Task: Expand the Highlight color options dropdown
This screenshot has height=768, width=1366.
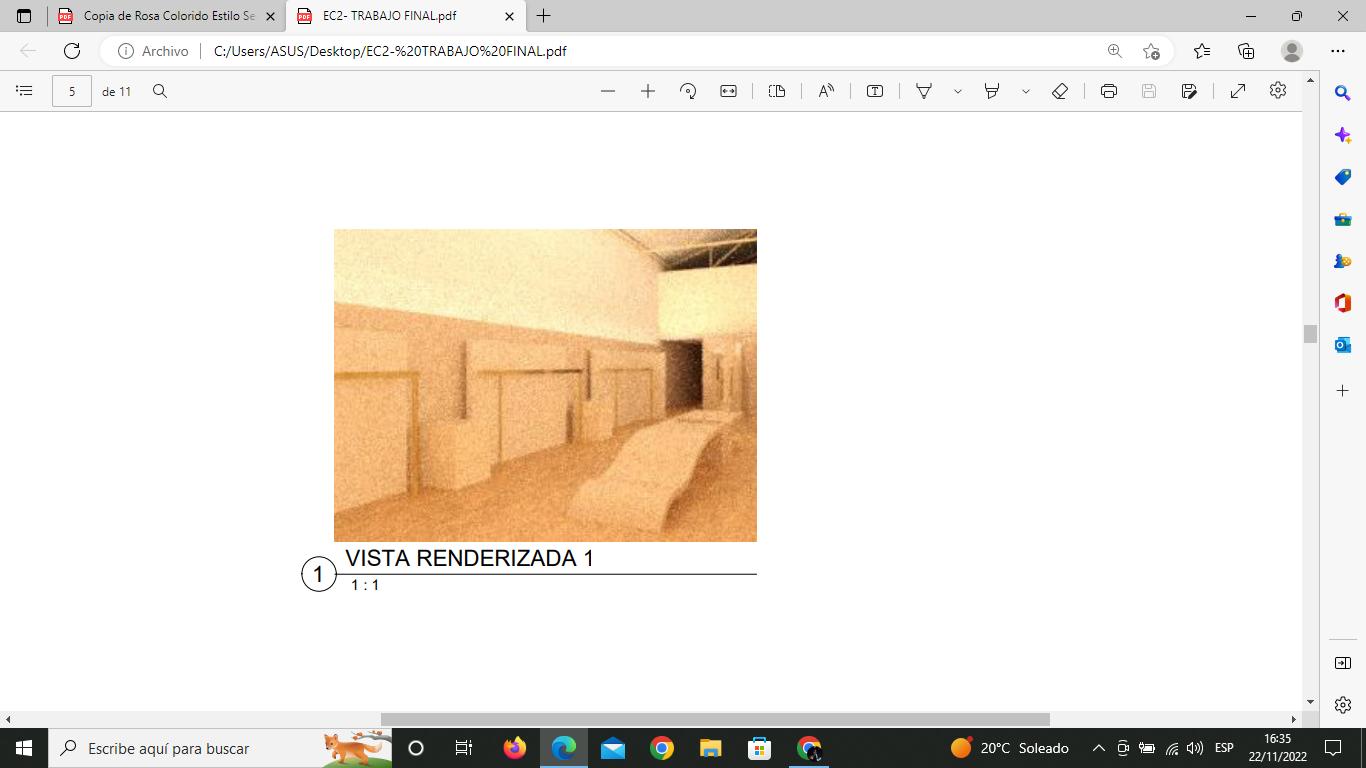Action: [x=1025, y=91]
